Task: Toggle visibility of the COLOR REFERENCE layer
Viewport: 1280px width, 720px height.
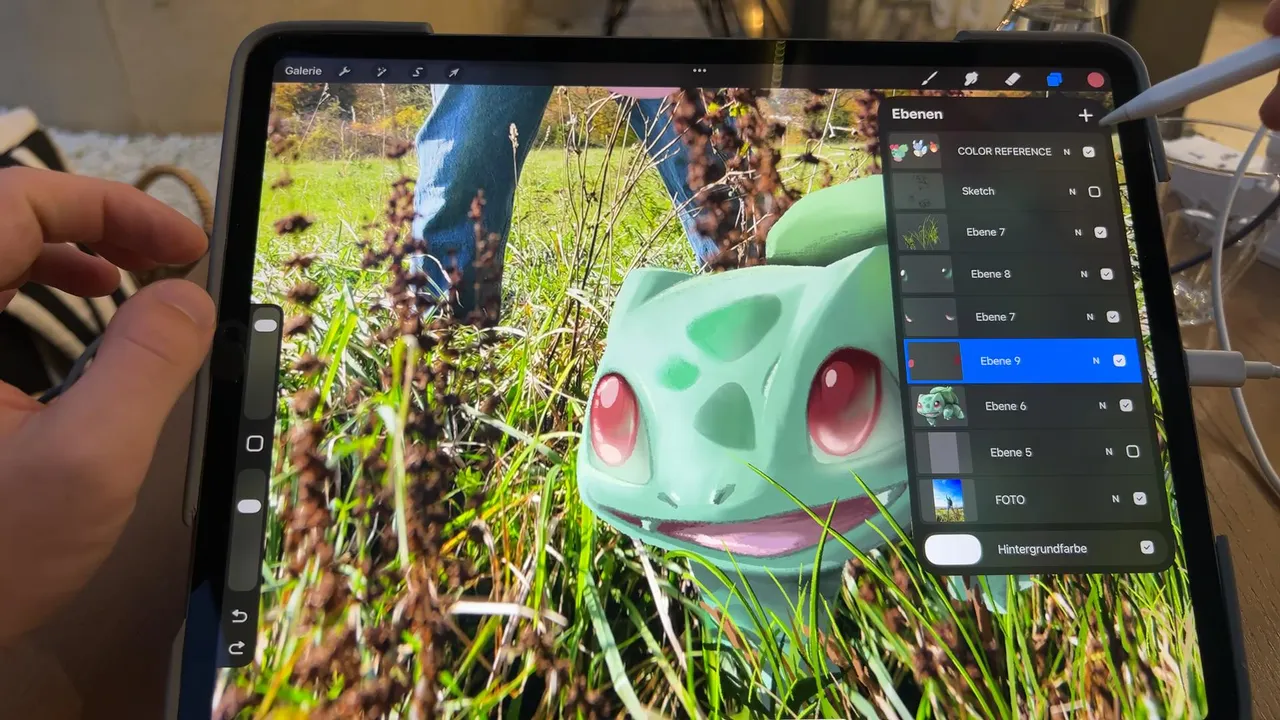Action: [x=1089, y=152]
